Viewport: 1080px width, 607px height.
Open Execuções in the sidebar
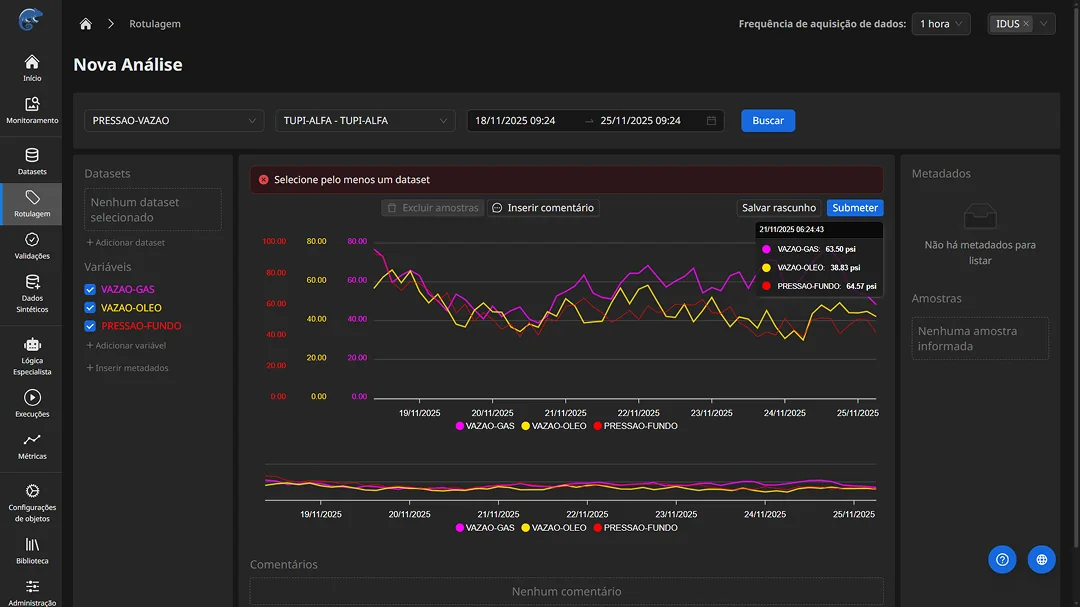32,404
